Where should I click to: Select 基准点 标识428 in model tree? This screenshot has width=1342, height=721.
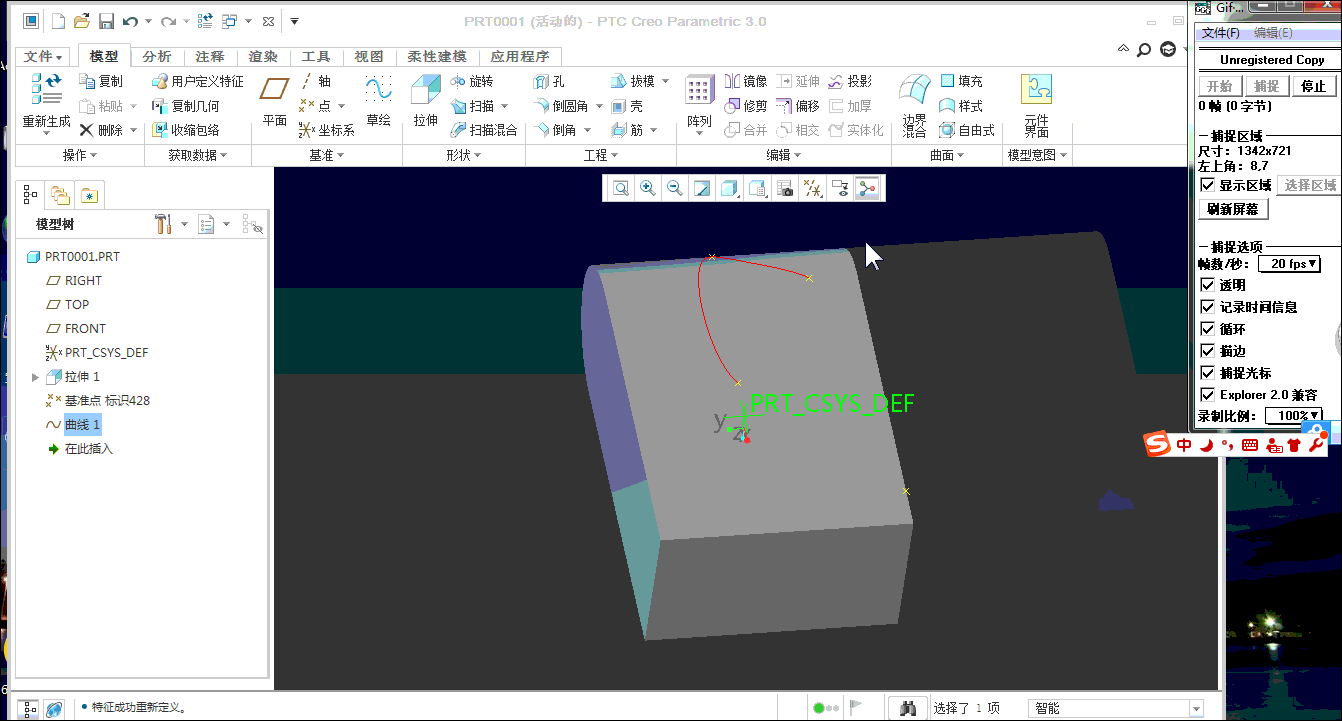coord(98,401)
